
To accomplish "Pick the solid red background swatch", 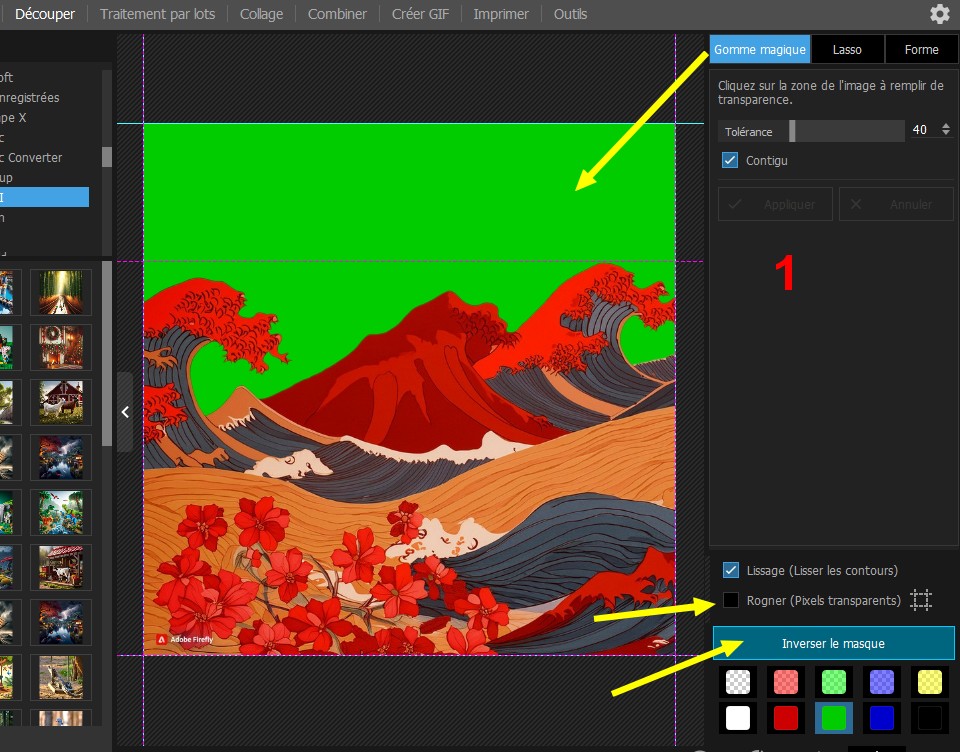I will click(x=786, y=718).
